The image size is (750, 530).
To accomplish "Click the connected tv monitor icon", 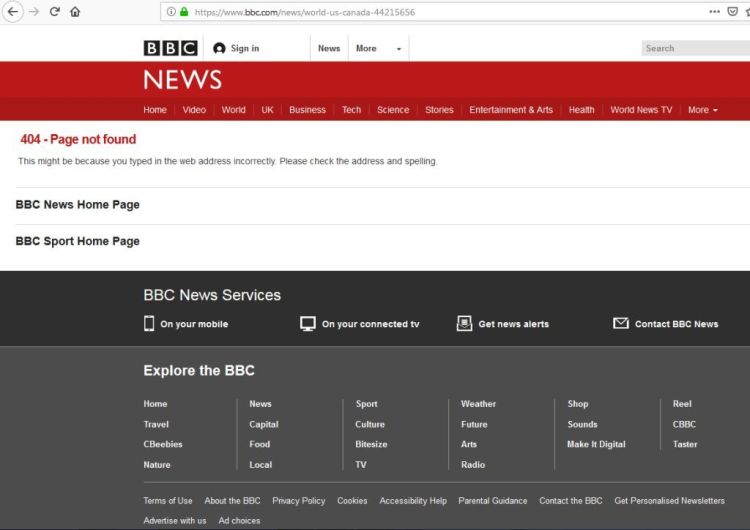I will point(308,324).
